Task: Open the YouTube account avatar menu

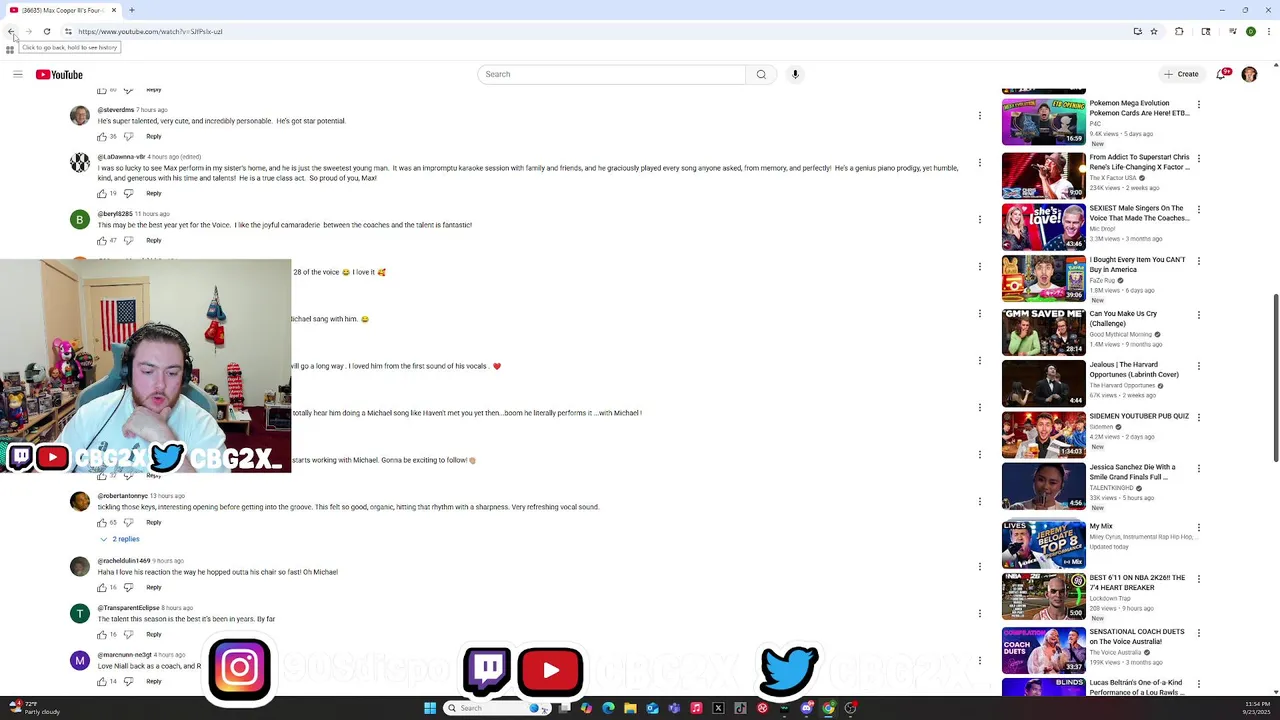Action: pyautogui.click(x=1249, y=74)
